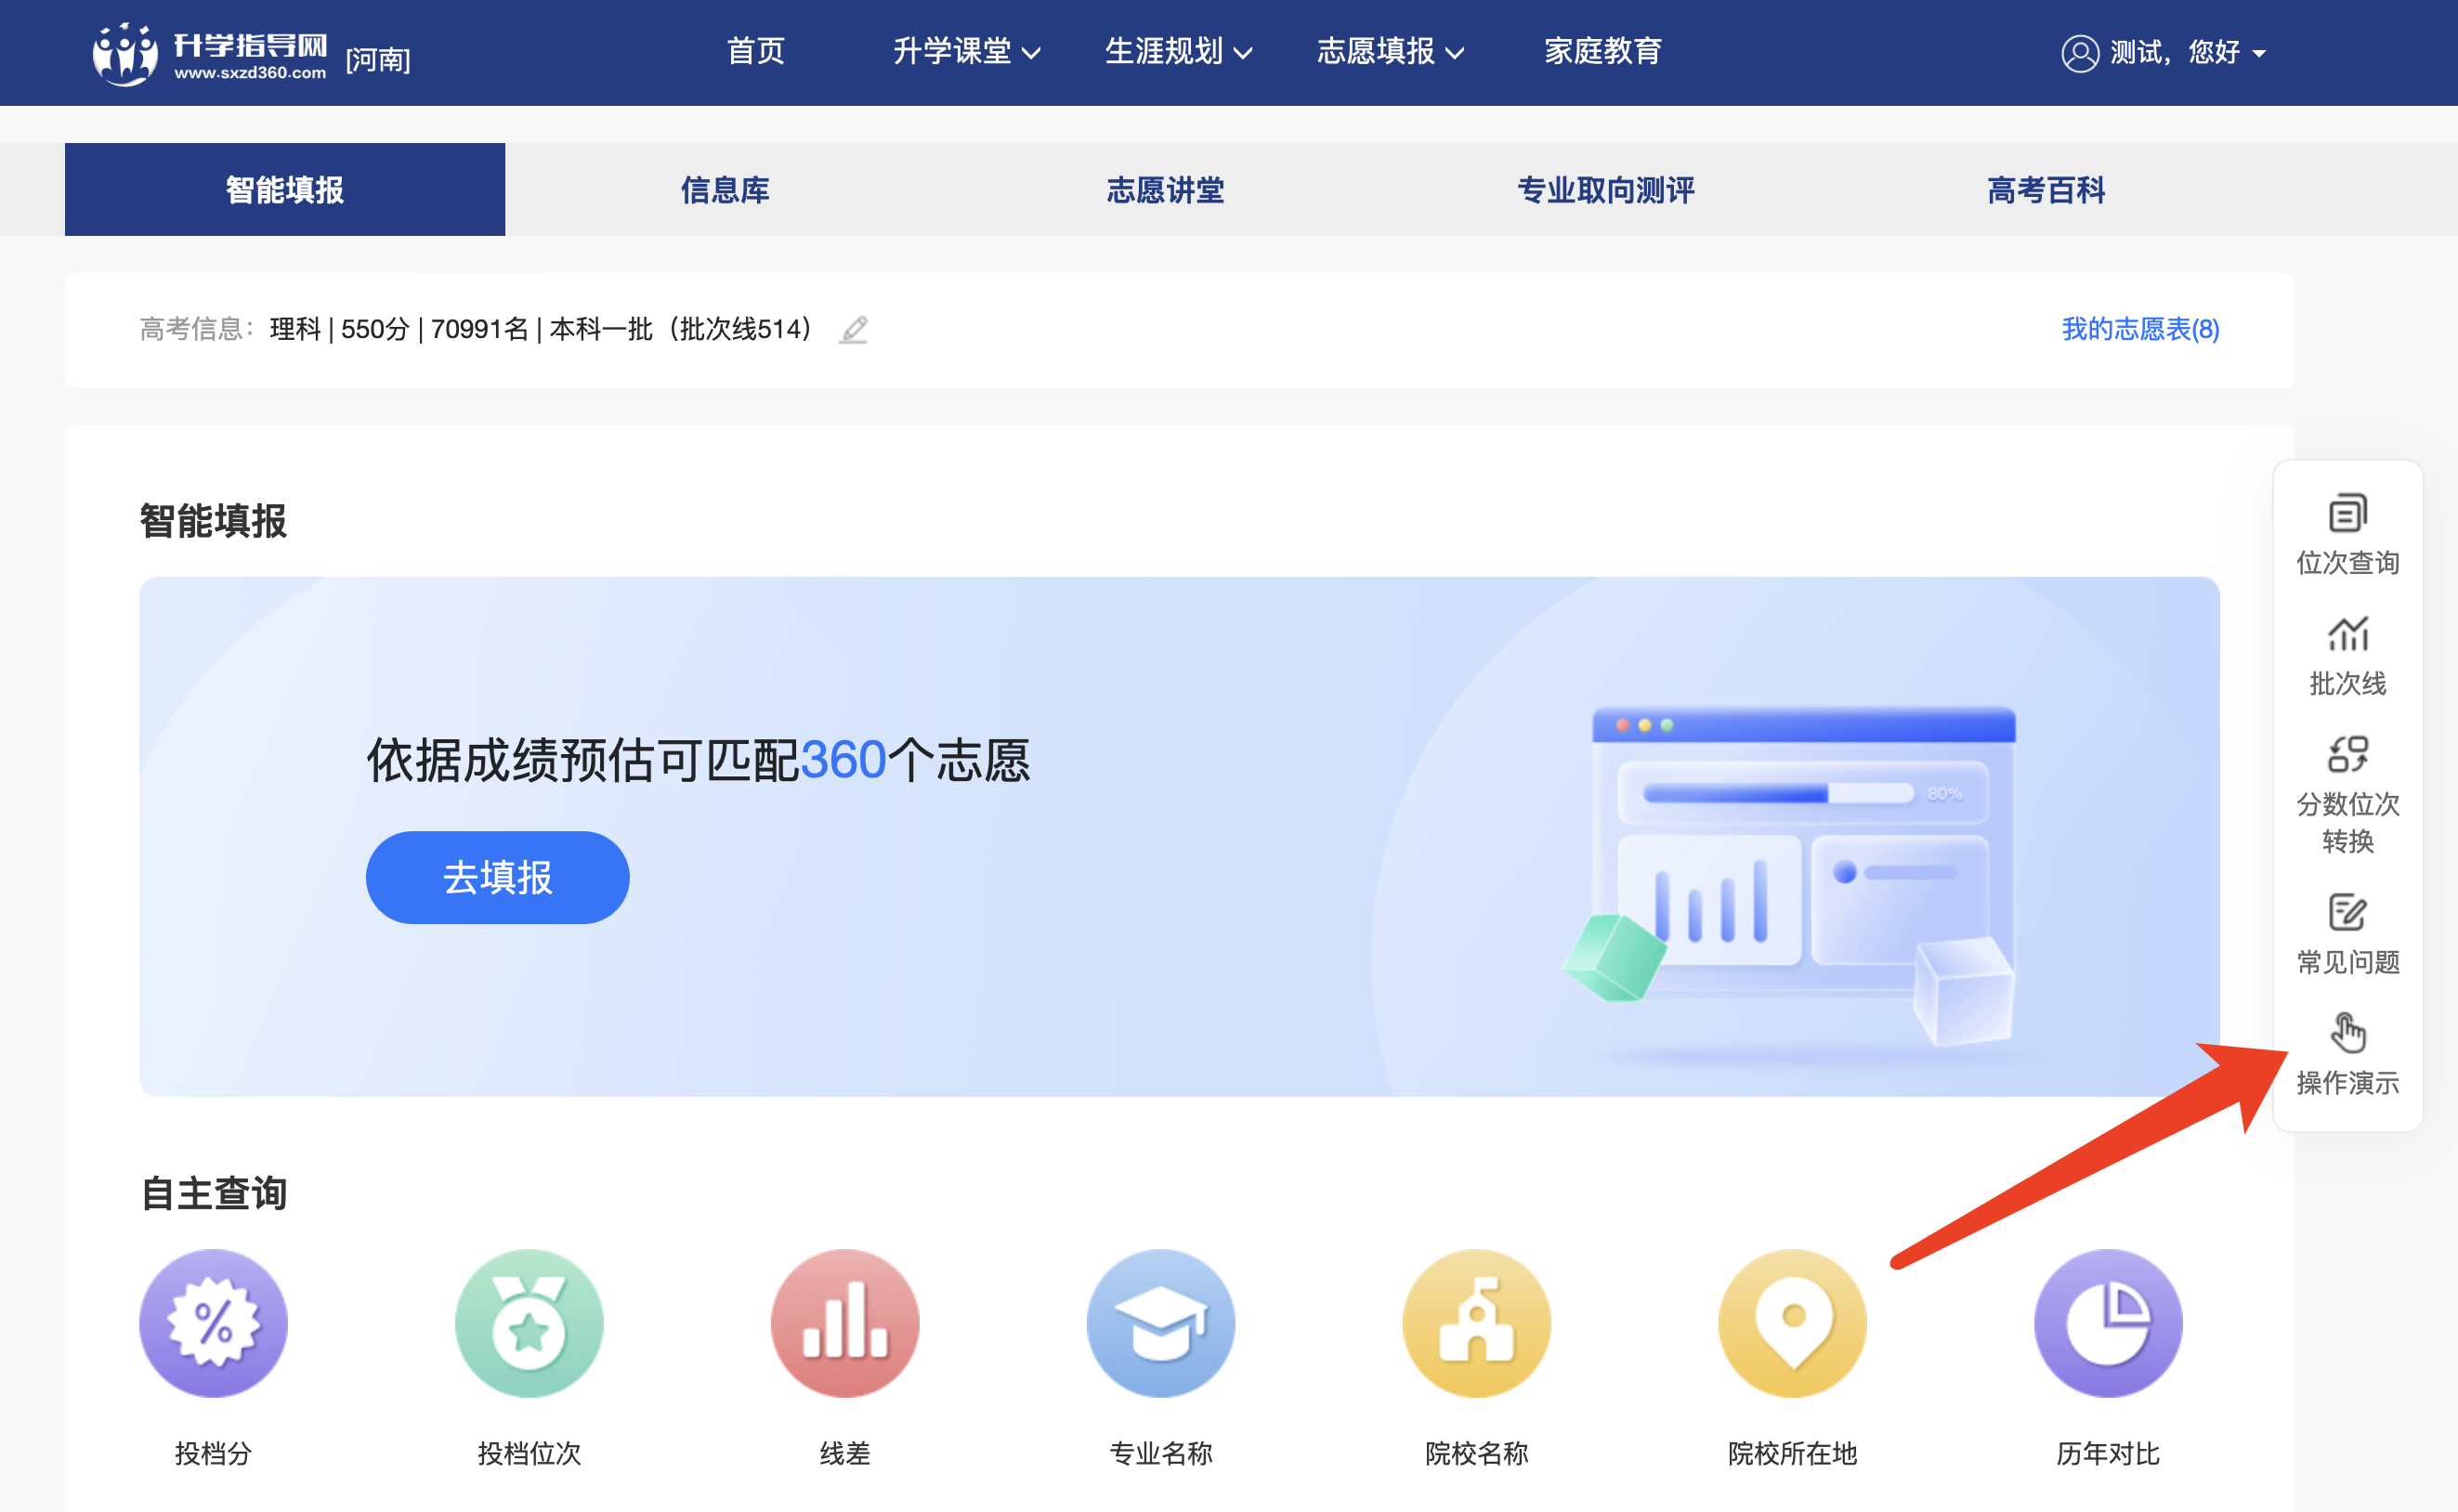Open 分数位次转换 sidebar tool

coord(2347,756)
